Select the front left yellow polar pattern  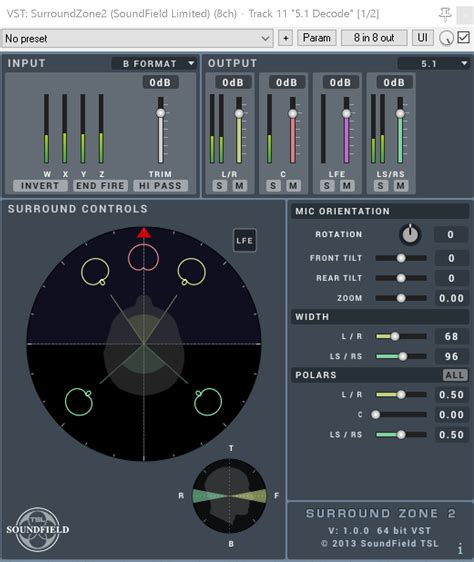point(95,272)
